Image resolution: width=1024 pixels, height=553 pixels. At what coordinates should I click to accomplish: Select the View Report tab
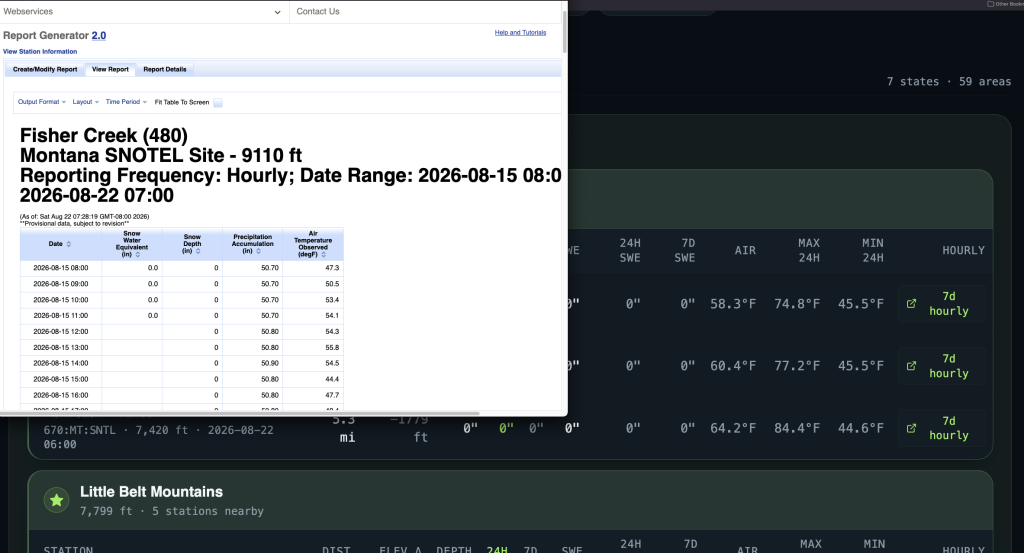[110, 69]
